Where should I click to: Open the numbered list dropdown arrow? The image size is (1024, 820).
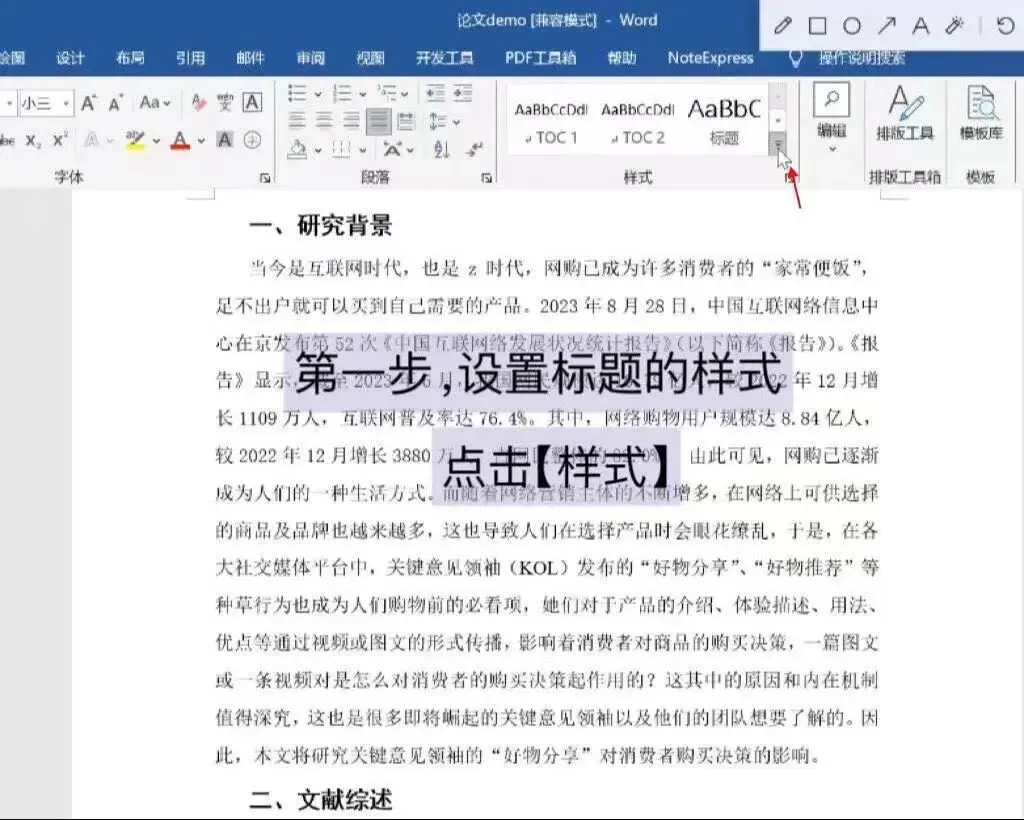tap(363, 94)
